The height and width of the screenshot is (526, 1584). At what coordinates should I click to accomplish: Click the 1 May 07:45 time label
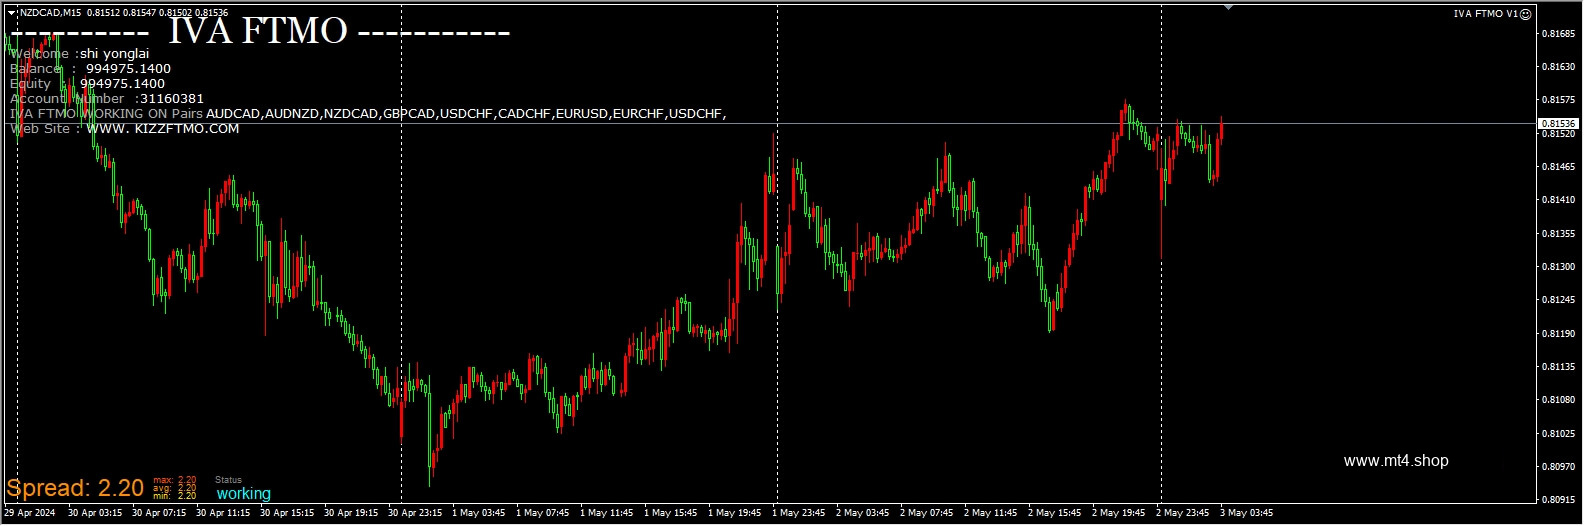543,513
